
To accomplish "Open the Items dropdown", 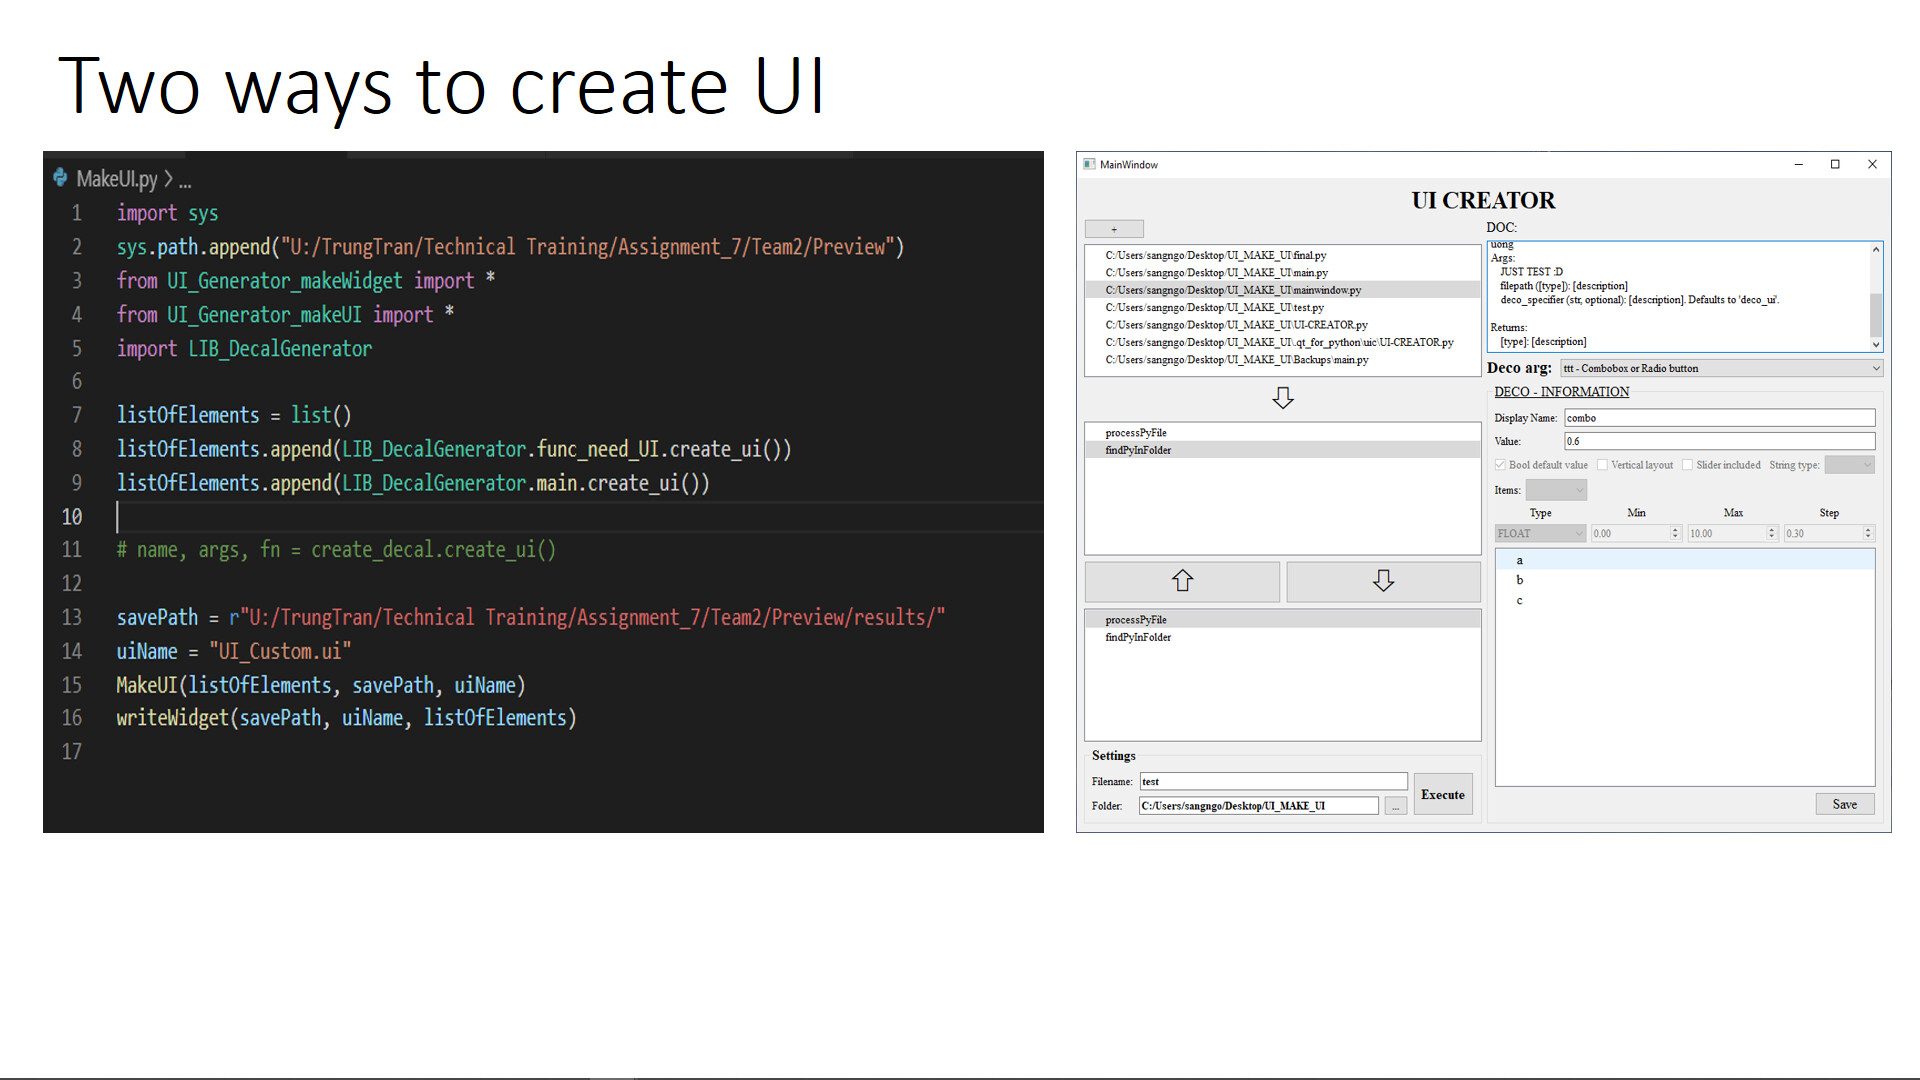I will tap(1556, 490).
